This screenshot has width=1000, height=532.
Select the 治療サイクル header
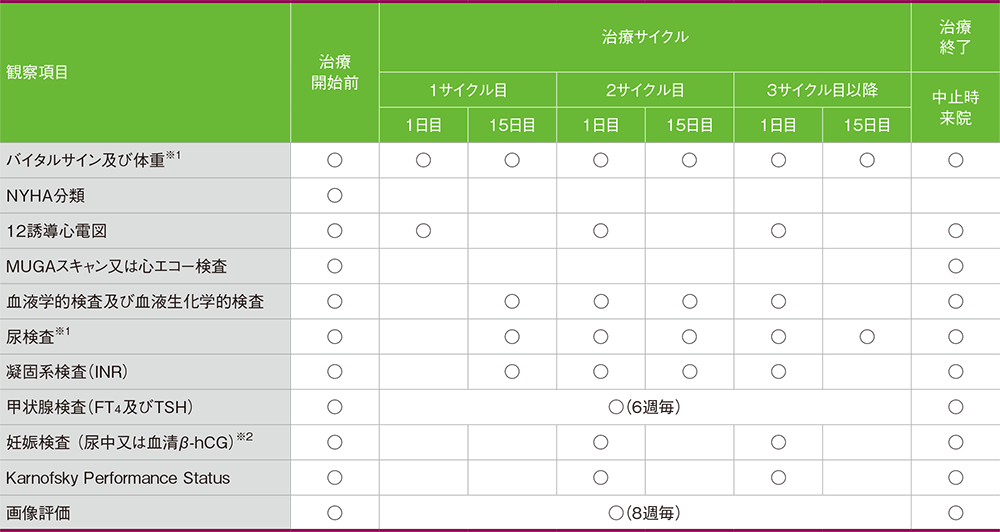pos(644,37)
